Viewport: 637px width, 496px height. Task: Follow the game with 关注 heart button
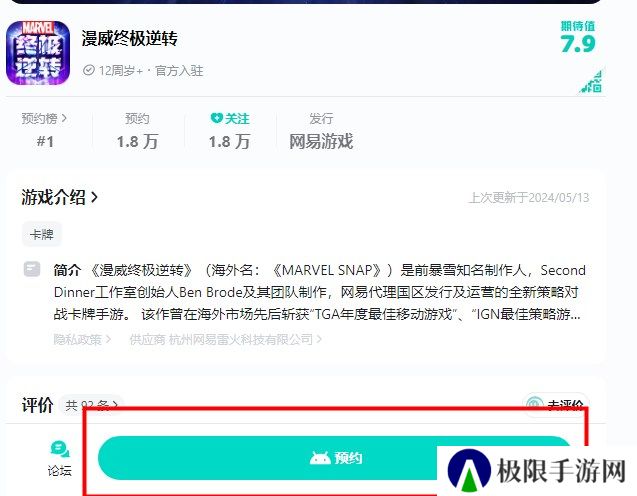point(230,119)
